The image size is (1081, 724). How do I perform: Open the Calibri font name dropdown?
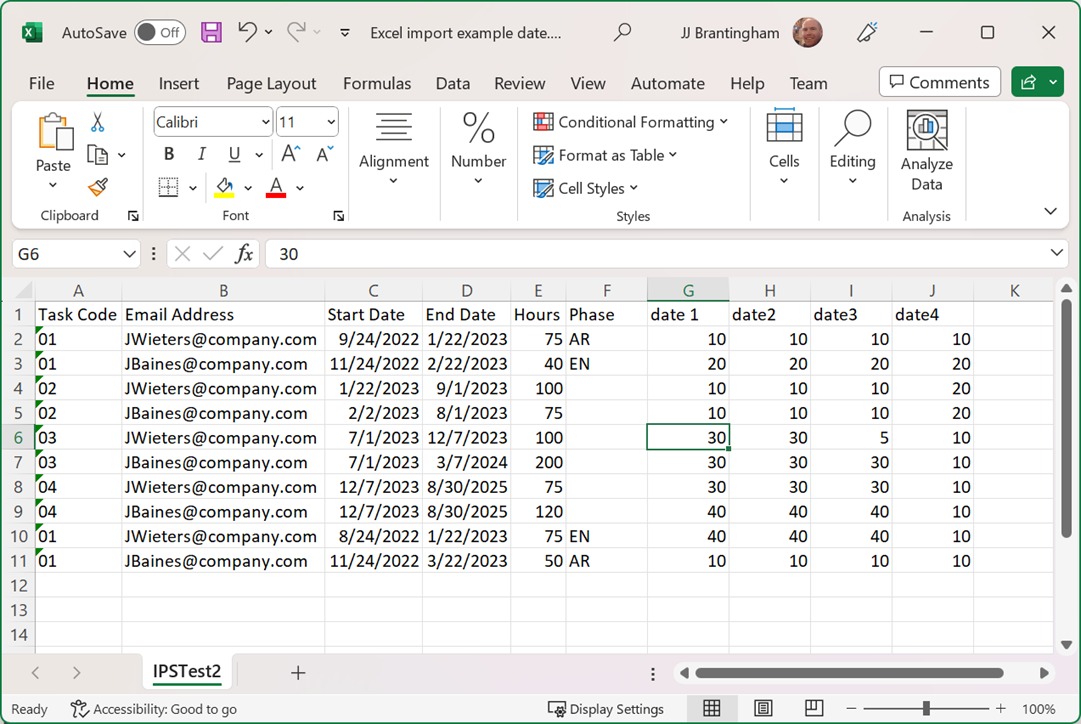265,123
